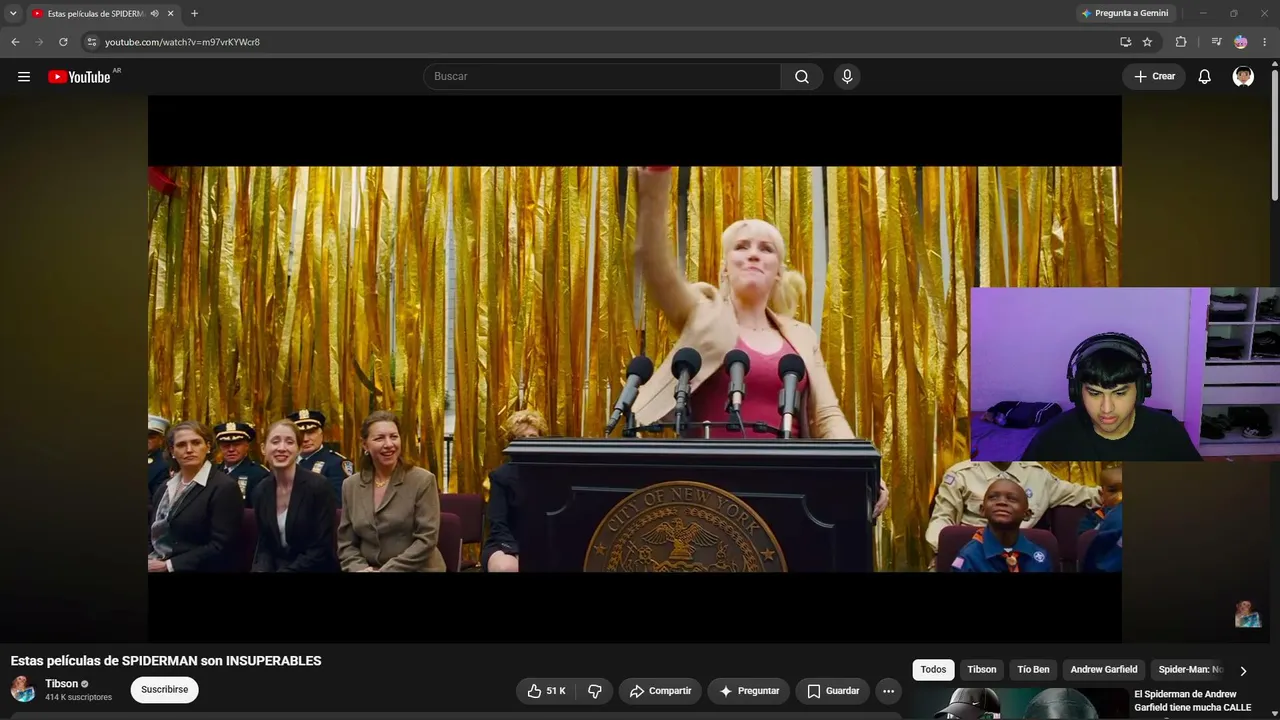
Task: Open the Chrome profile avatar
Action: coord(1241,42)
